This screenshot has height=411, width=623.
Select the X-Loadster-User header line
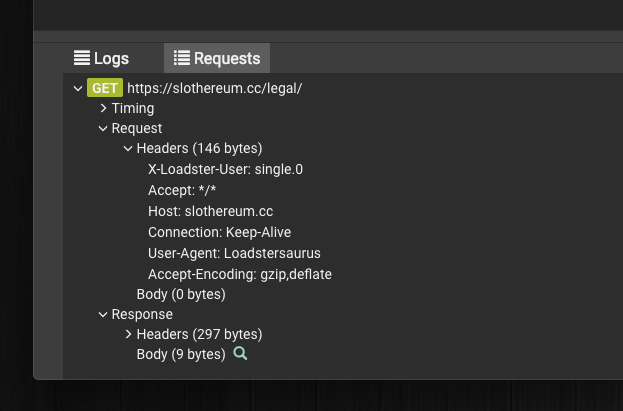click(225, 169)
